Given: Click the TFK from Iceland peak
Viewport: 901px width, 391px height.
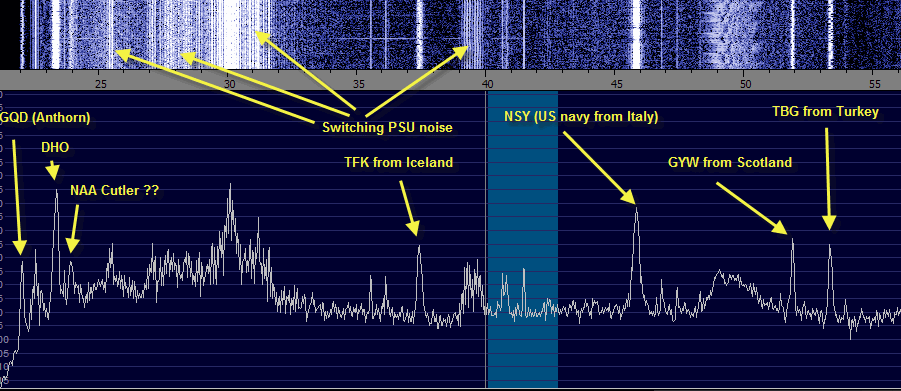Looking at the screenshot, I should [x=419, y=248].
